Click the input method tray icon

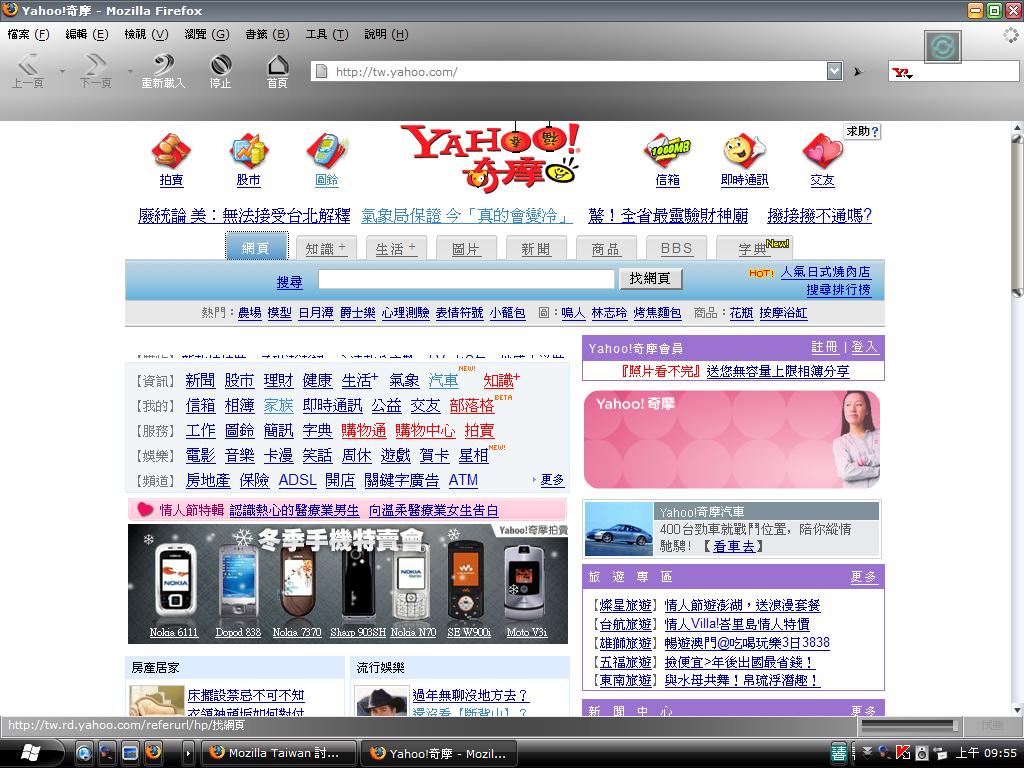pyautogui.click(x=839, y=753)
